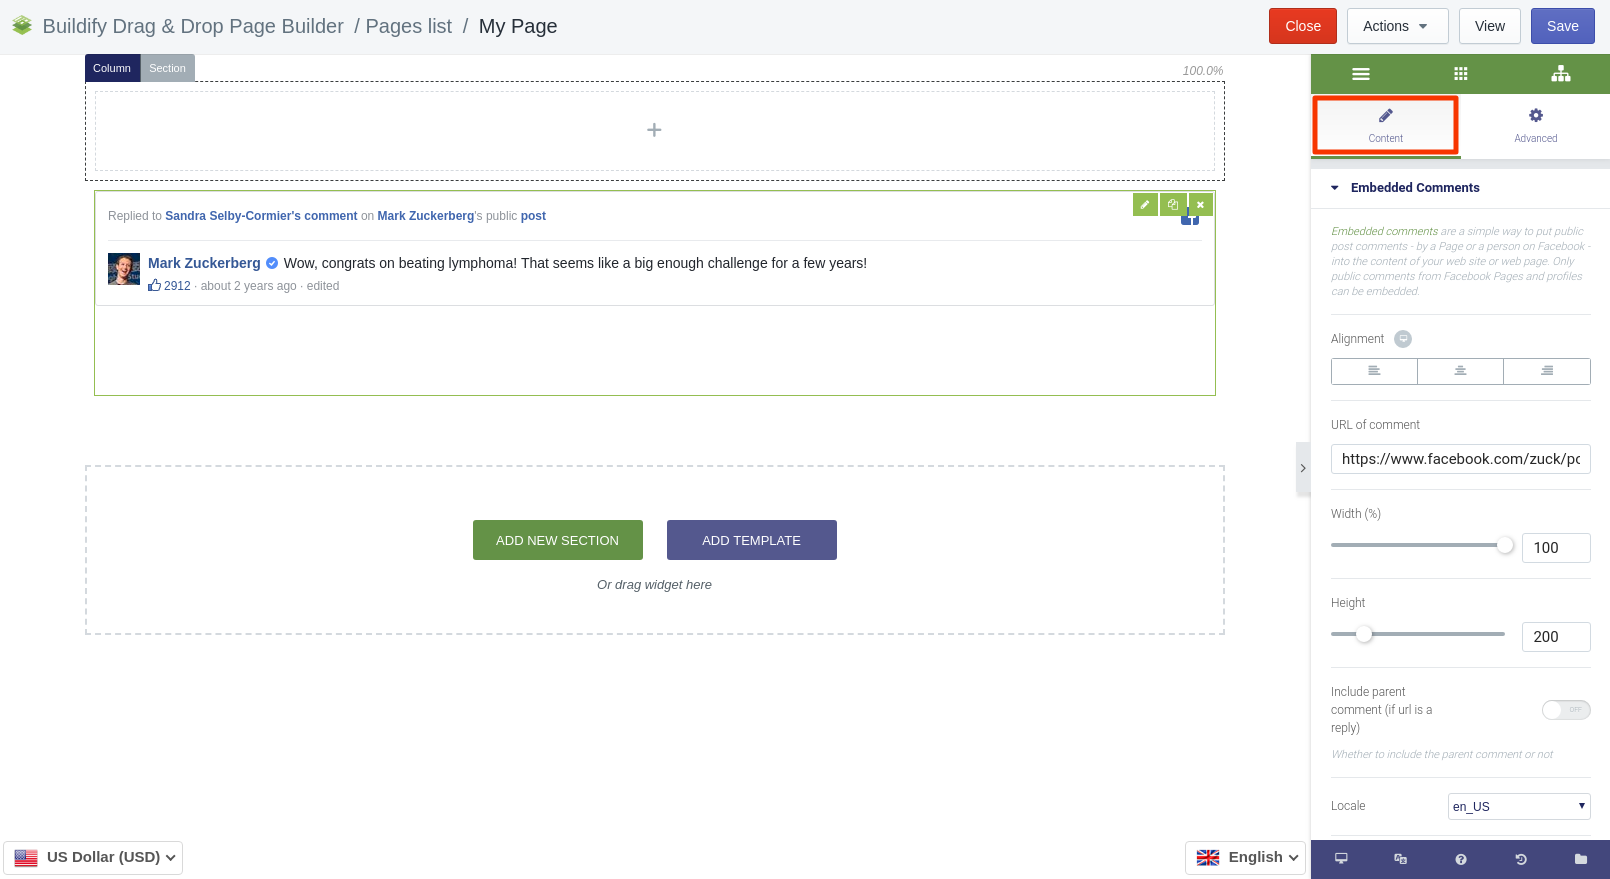Click the red Close button
The width and height of the screenshot is (1610, 879).
[1303, 26]
